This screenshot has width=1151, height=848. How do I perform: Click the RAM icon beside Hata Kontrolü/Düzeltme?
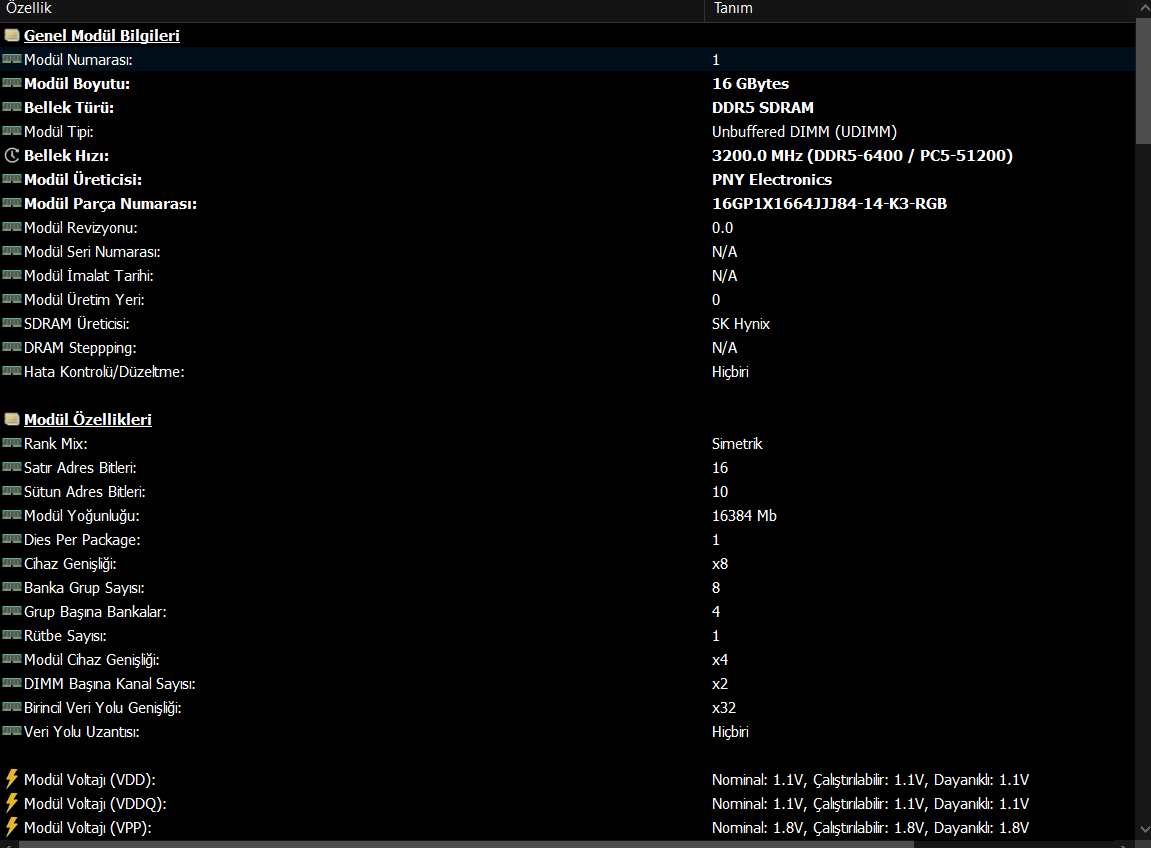click(12, 371)
